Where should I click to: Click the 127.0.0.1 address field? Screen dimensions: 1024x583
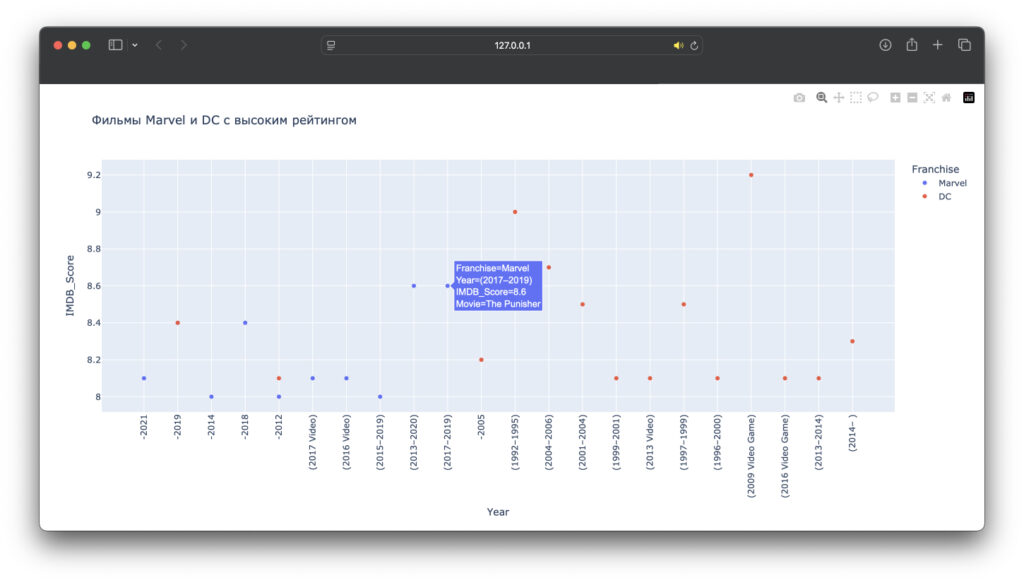coord(512,45)
